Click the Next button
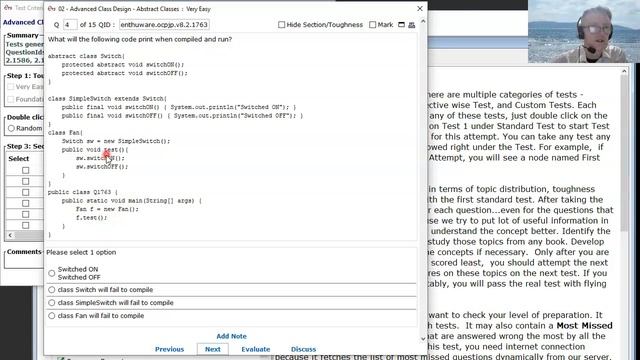Screen dimensions: 640x360 213,349
